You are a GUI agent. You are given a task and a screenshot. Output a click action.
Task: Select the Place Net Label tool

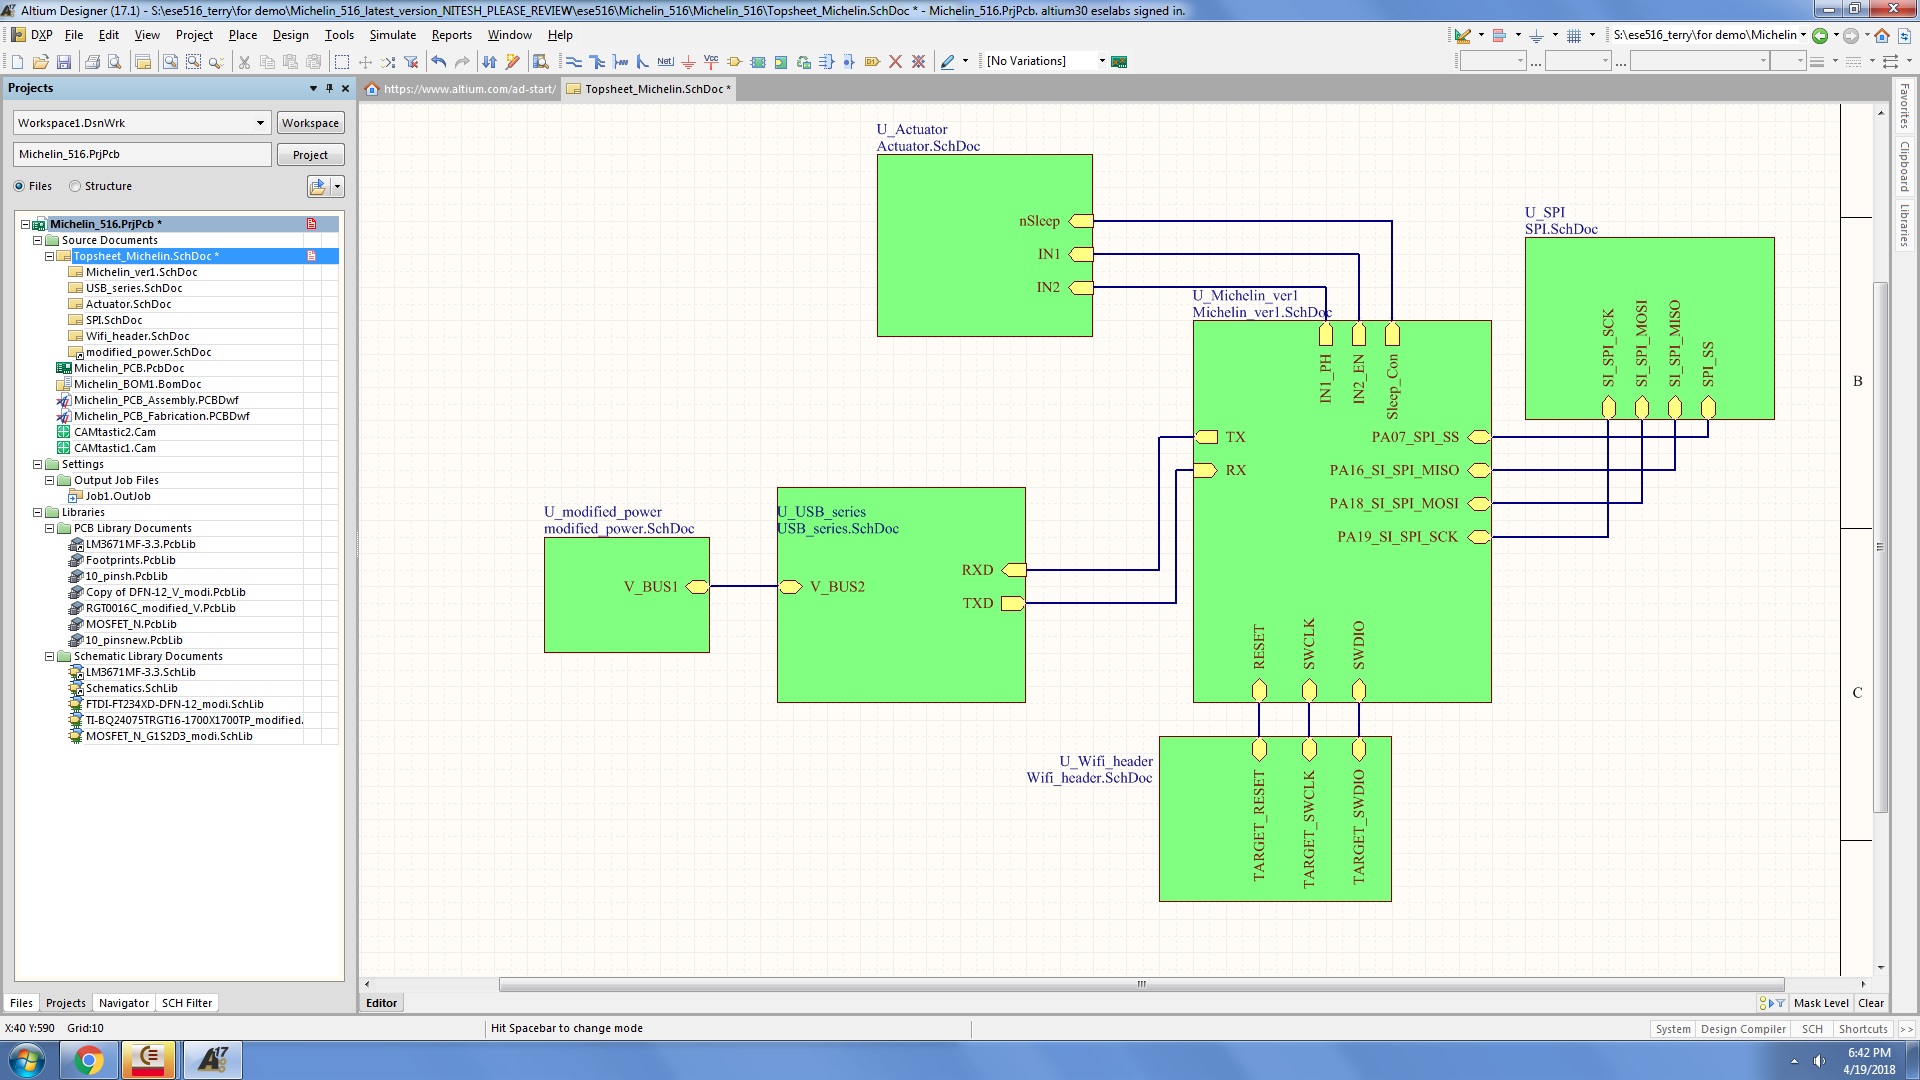pyautogui.click(x=665, y=62)
